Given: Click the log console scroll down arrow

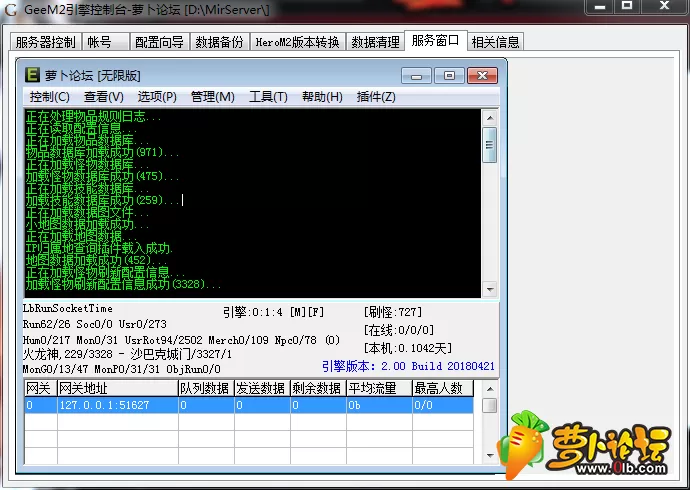Looking at the screenshot, I should (490, 289).
